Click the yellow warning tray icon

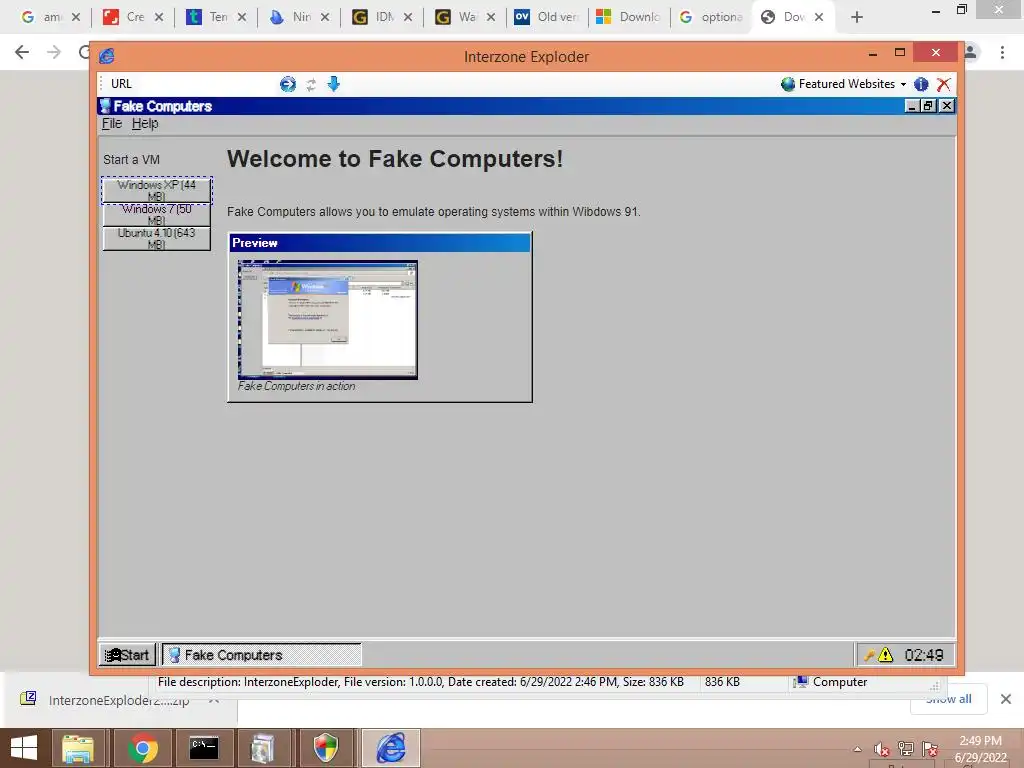pyautogui.click(x=886, y=654)
